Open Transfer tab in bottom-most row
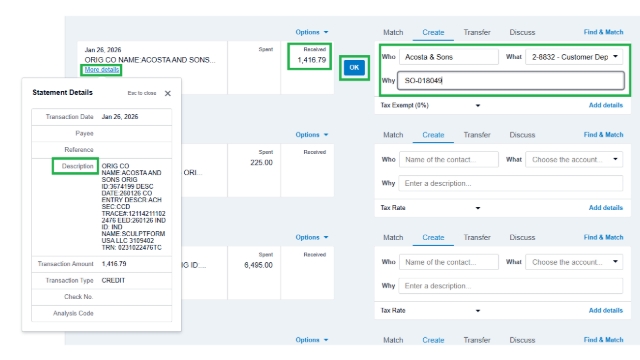The width and height of the screenshot is (640, 360). [x=477, y=340]
